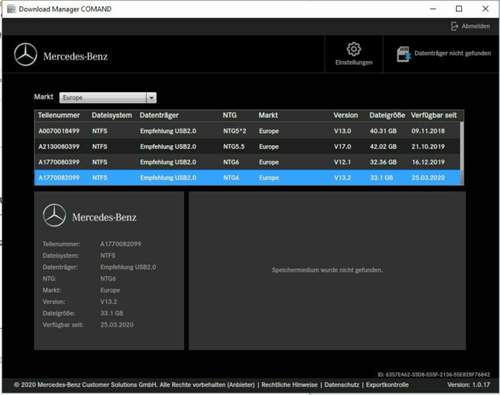Sort by Dateigröße column header
Screen dimensions: 500x395
[387, 115]
